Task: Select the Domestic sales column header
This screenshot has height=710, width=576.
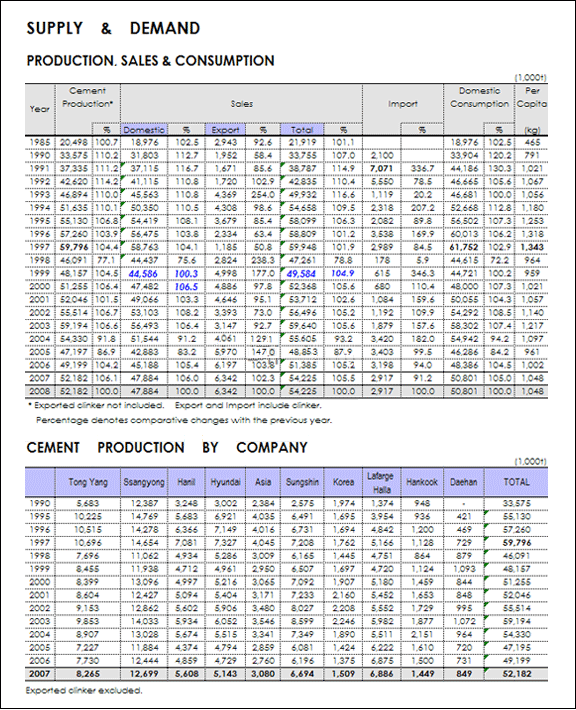Action: tap(144, 130)
